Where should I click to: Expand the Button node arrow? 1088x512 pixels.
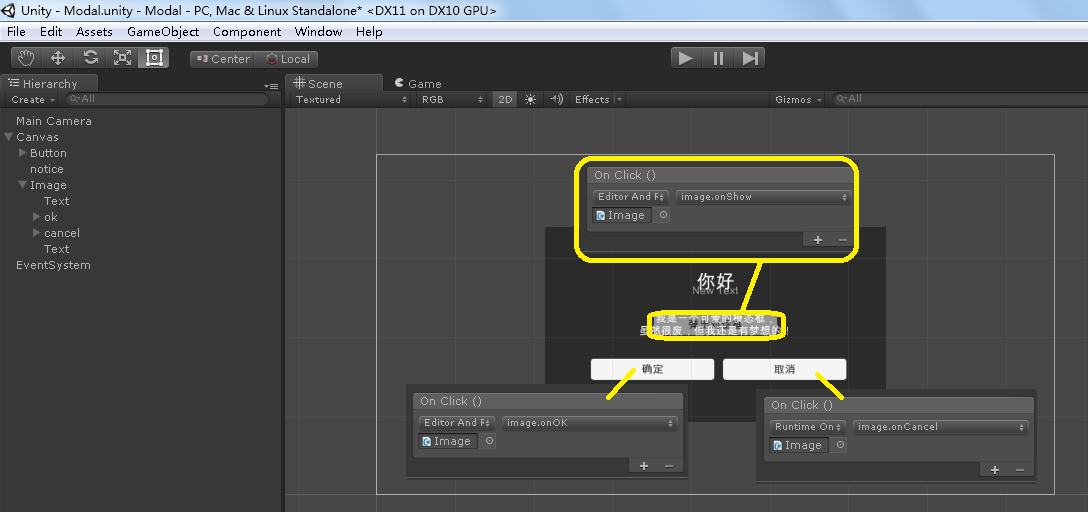tap(22, 153)
